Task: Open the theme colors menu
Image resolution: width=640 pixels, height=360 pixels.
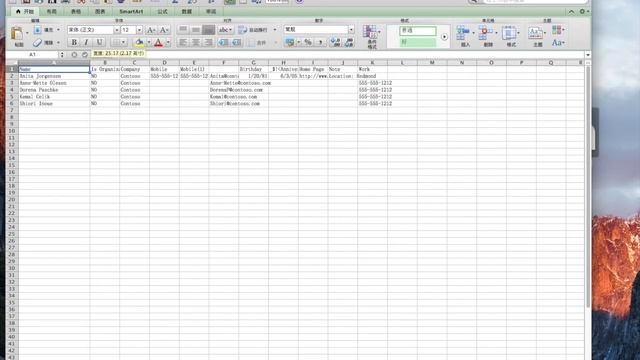Action: [558, 30]
